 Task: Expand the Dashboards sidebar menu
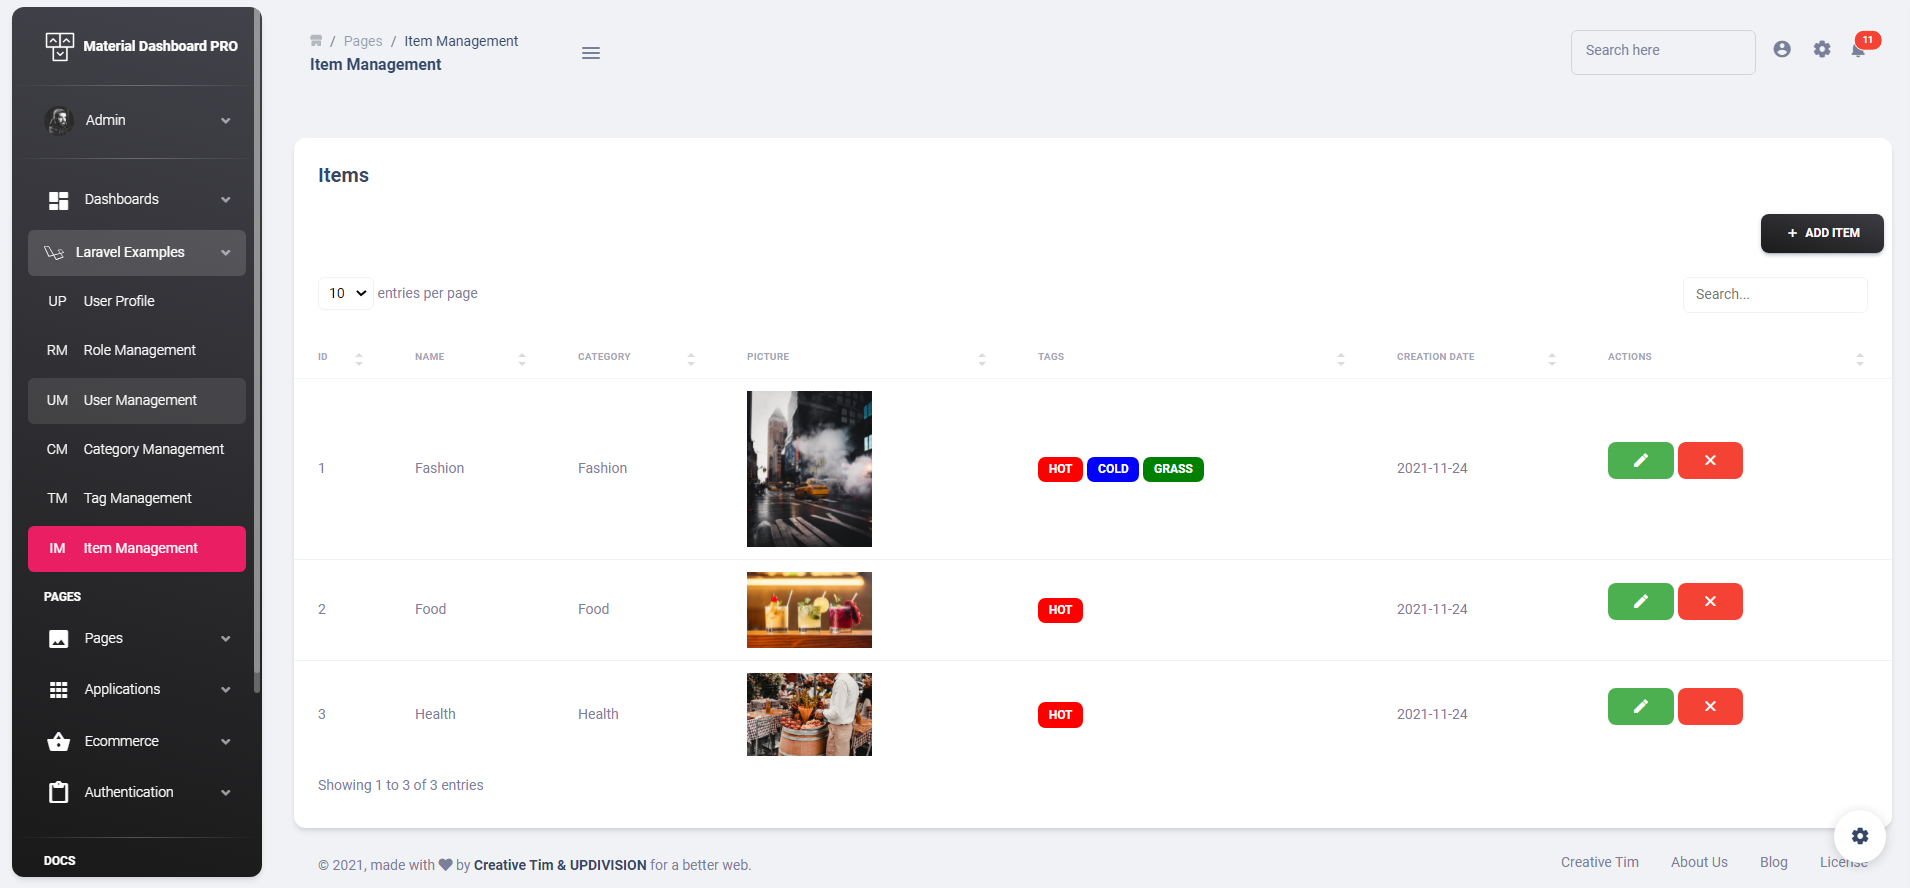(137, 200)
